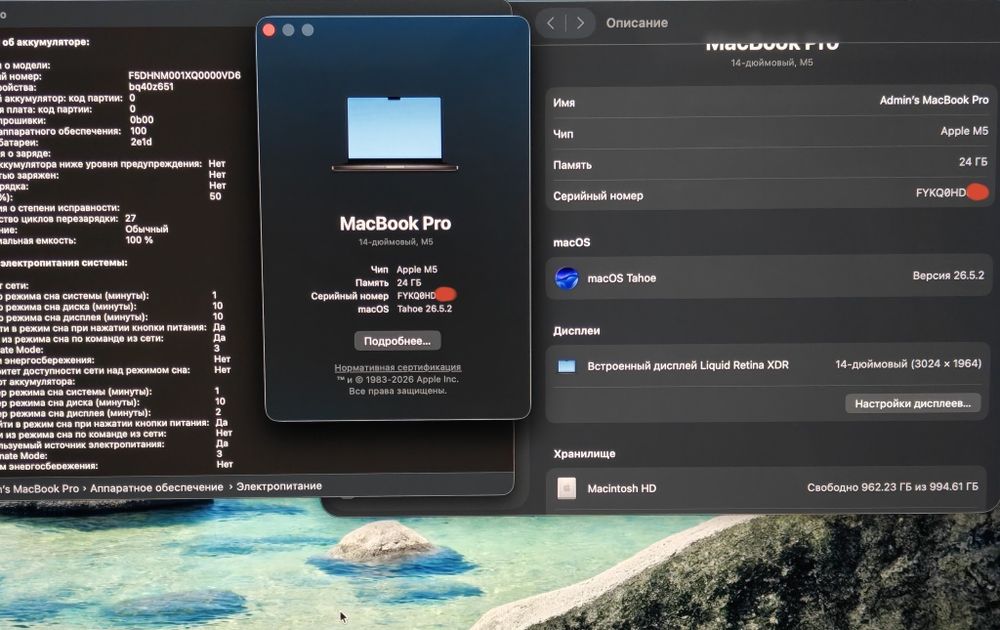Click the MacBook Pro laptop image

click(x=395, y=134)
